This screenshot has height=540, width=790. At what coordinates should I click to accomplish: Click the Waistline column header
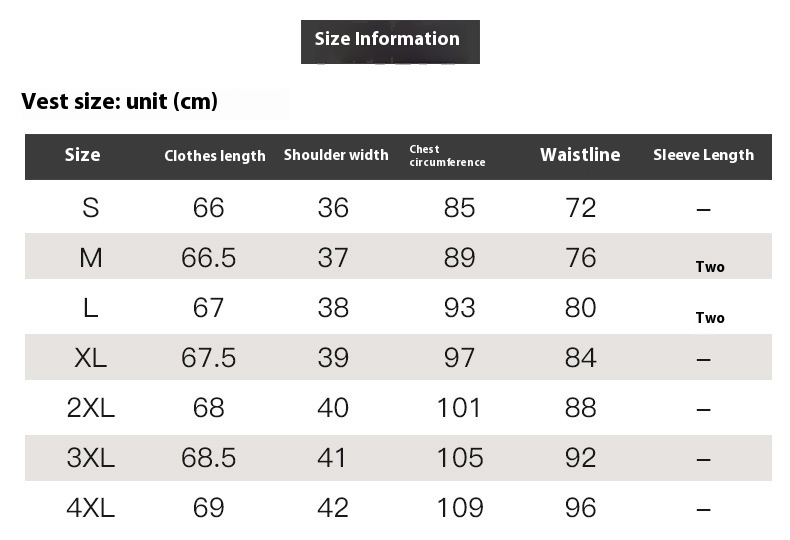click(580, 155)
